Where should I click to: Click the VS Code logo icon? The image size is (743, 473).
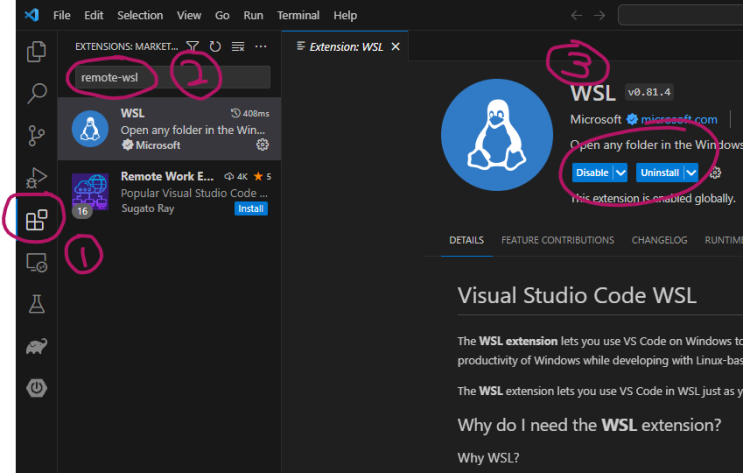(x=32, y=15)
